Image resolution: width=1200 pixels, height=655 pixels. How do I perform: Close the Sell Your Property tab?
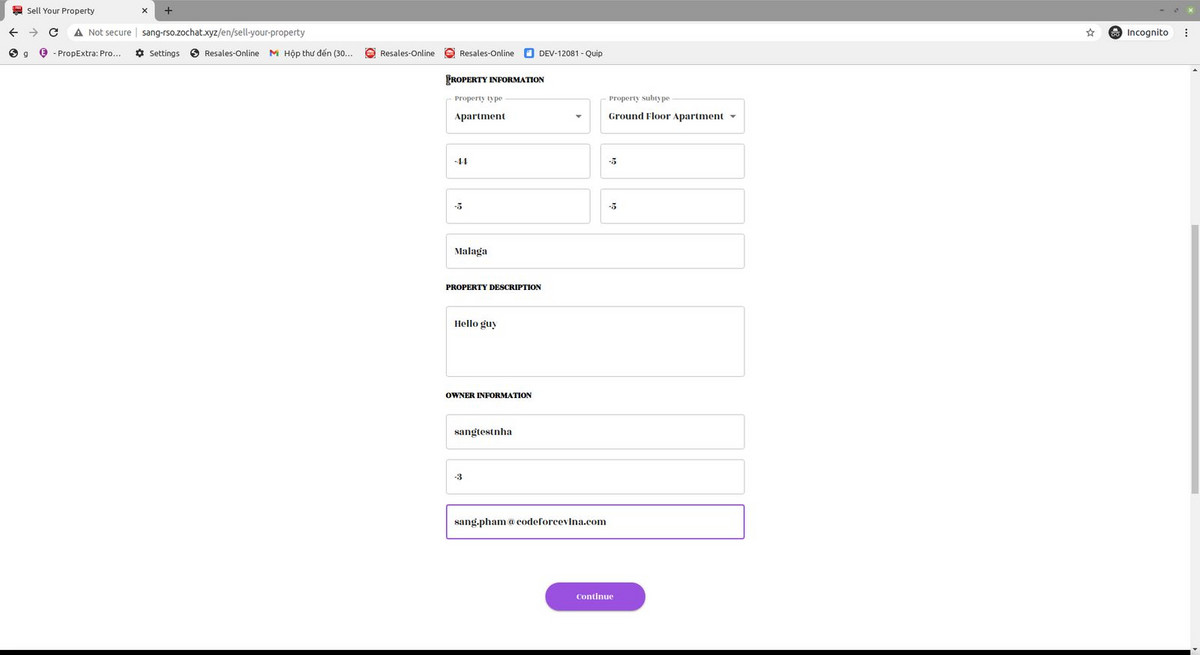(x=146, y=10)
